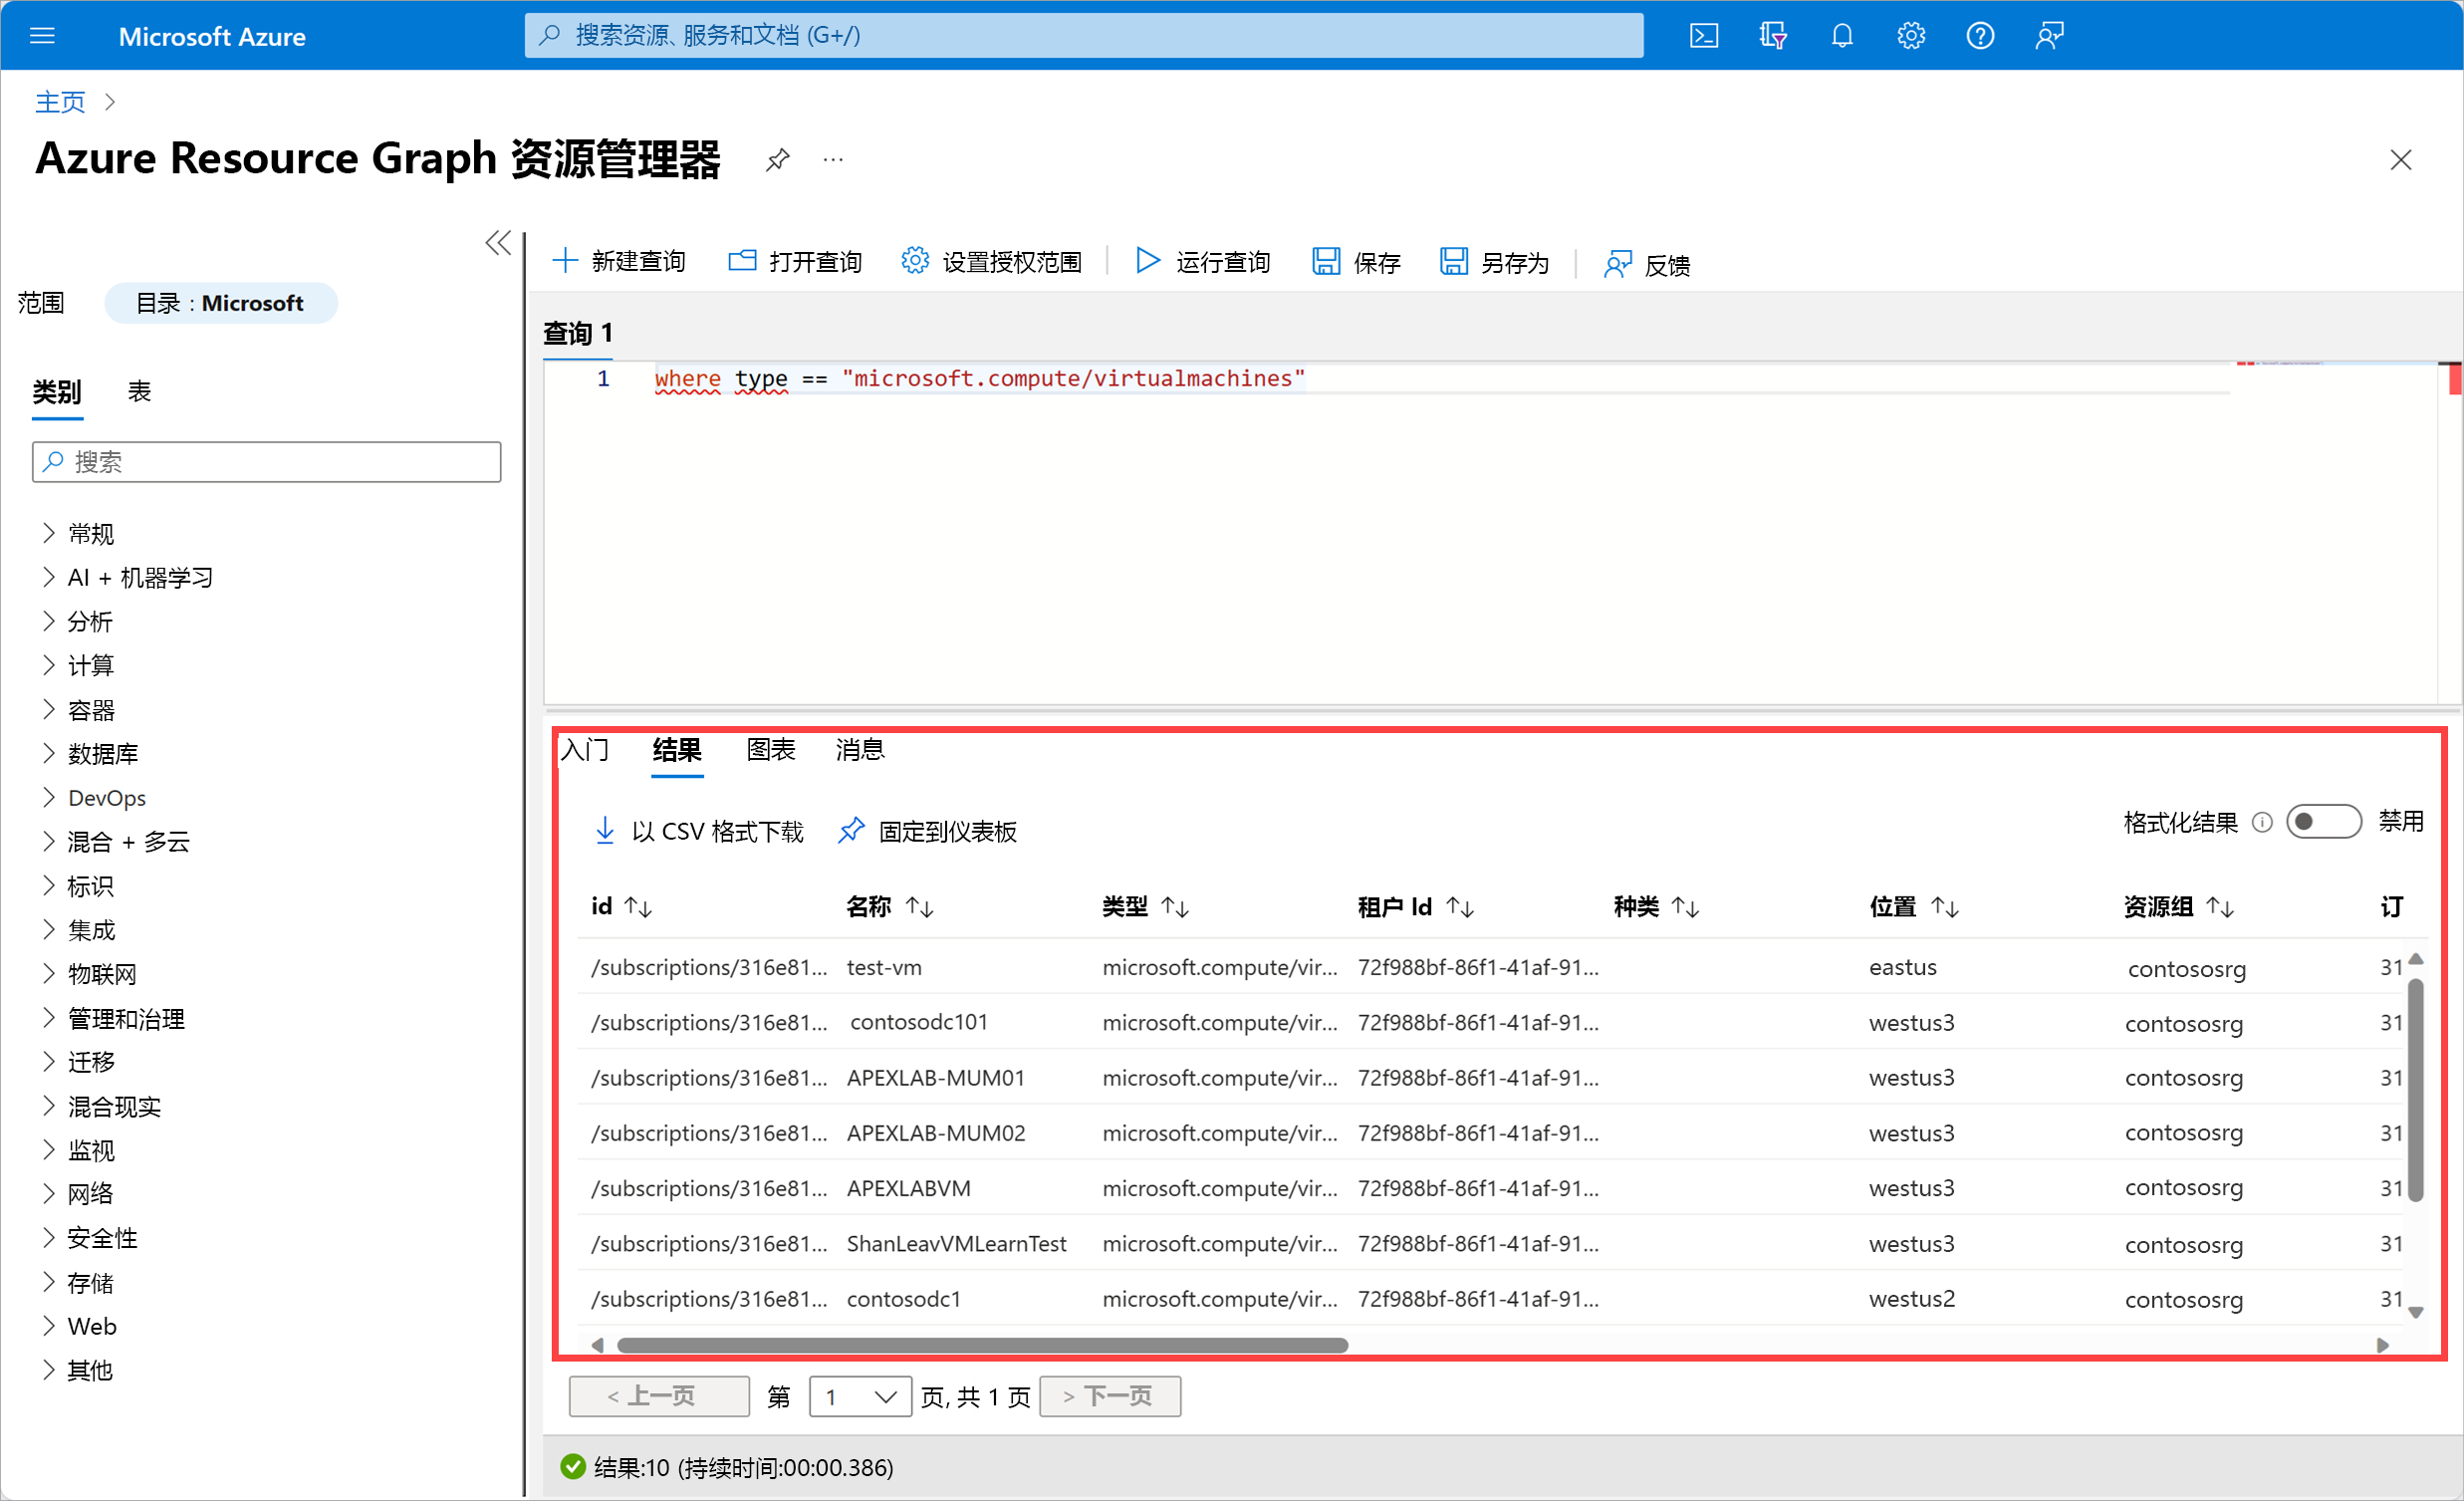Focus the top portal search box
The height and width of the screenshot is (1501, 2464).
[x=1083, y=36]
